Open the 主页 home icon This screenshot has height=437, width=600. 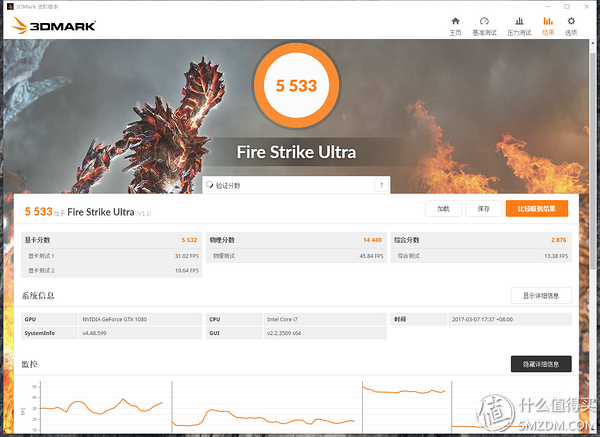pos(456,24)
